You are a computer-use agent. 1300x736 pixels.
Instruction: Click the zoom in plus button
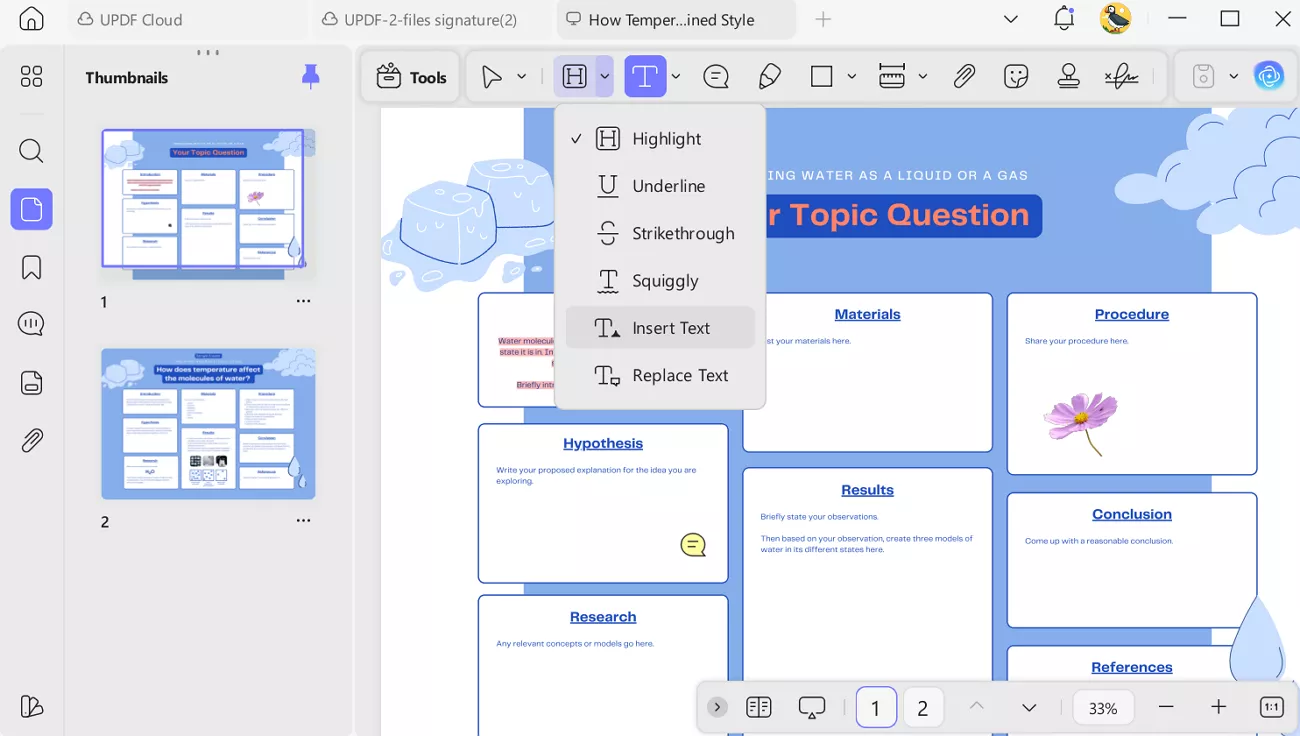[1218, 707]
